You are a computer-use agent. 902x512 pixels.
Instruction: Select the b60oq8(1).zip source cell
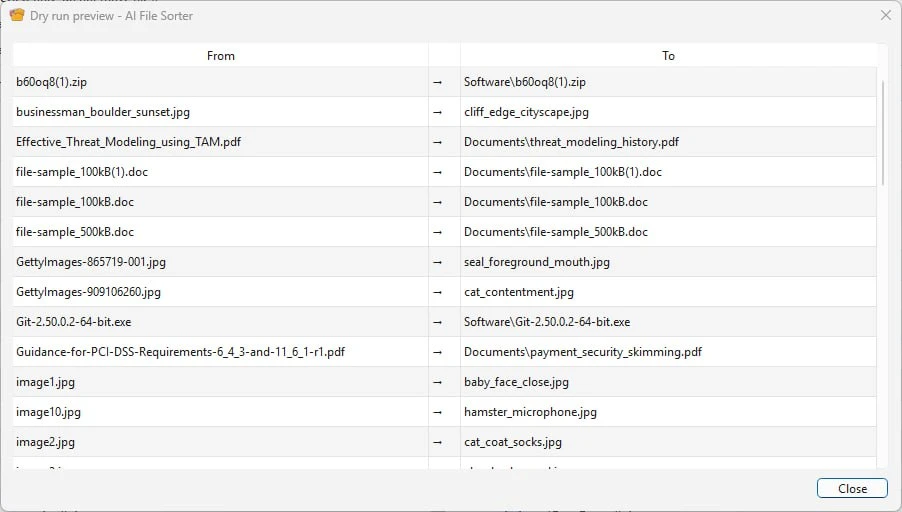click(220, 82)
